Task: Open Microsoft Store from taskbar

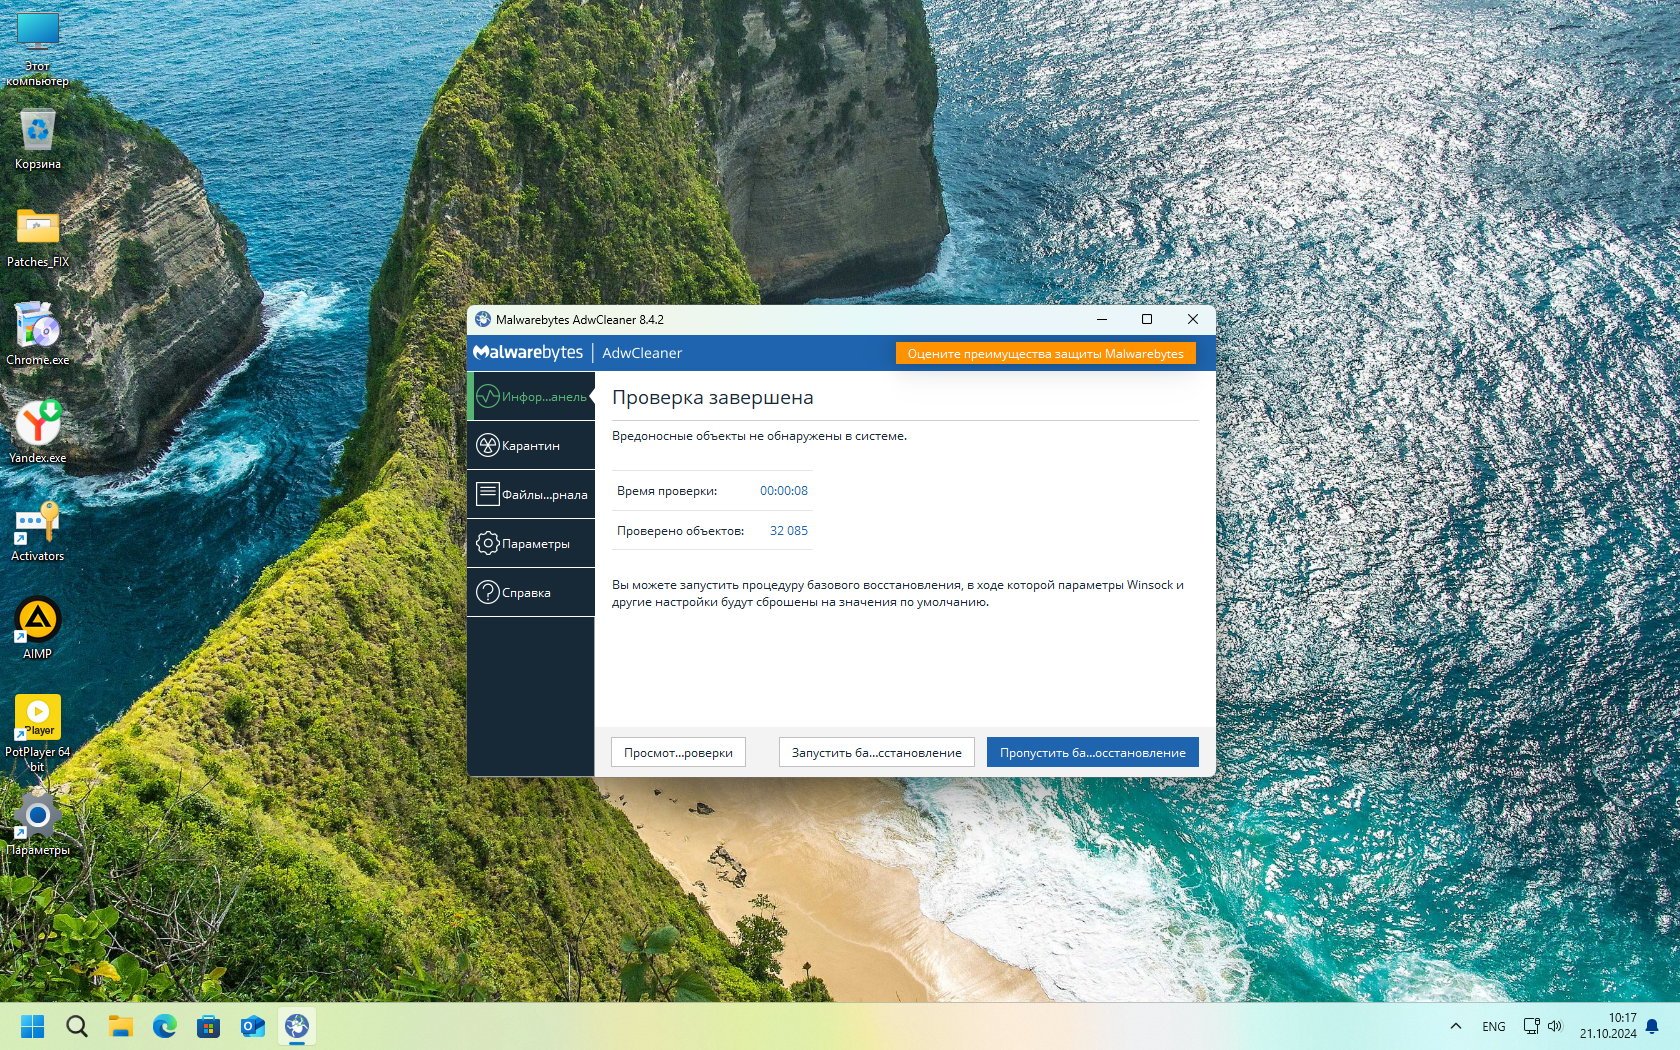Action: 209,1026
